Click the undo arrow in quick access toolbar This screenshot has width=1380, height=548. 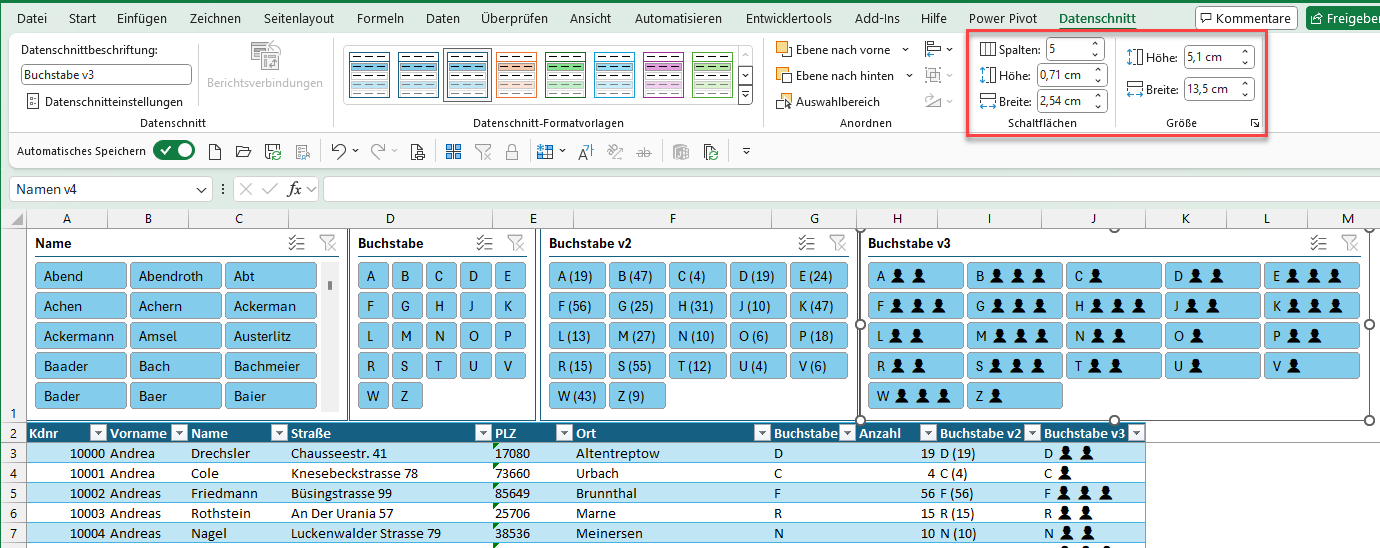click(338, 151)
